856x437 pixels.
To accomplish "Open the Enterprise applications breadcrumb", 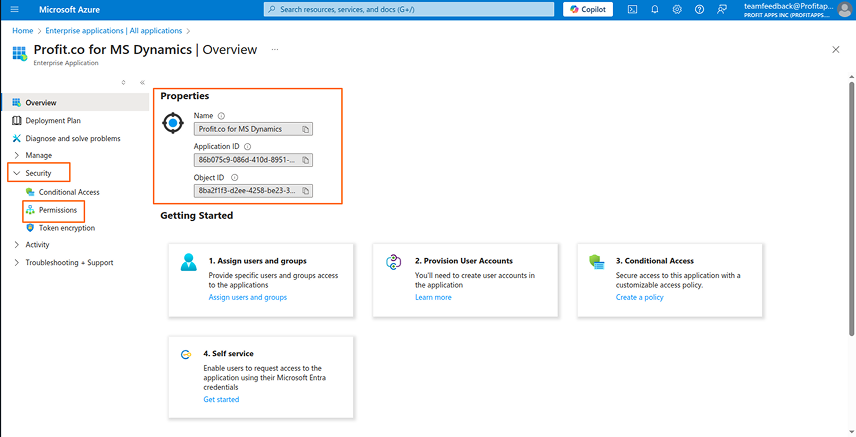I will coord(114,31).
